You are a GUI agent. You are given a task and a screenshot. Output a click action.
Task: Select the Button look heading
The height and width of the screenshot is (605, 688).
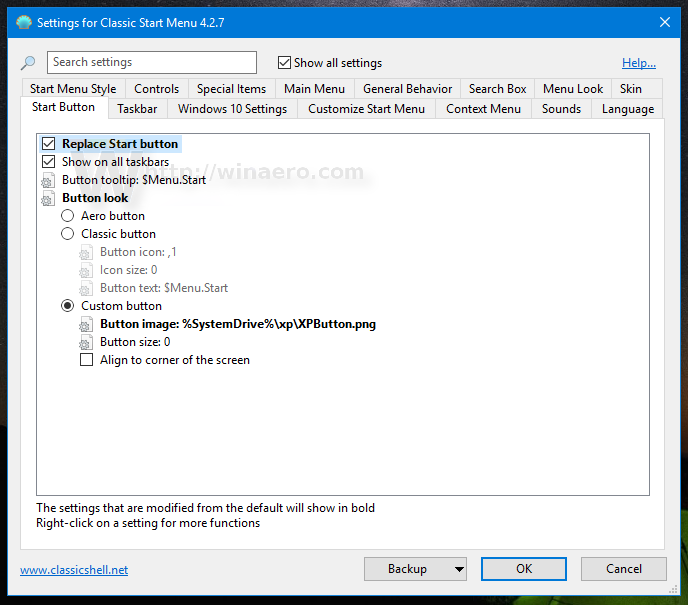(95, 198)
